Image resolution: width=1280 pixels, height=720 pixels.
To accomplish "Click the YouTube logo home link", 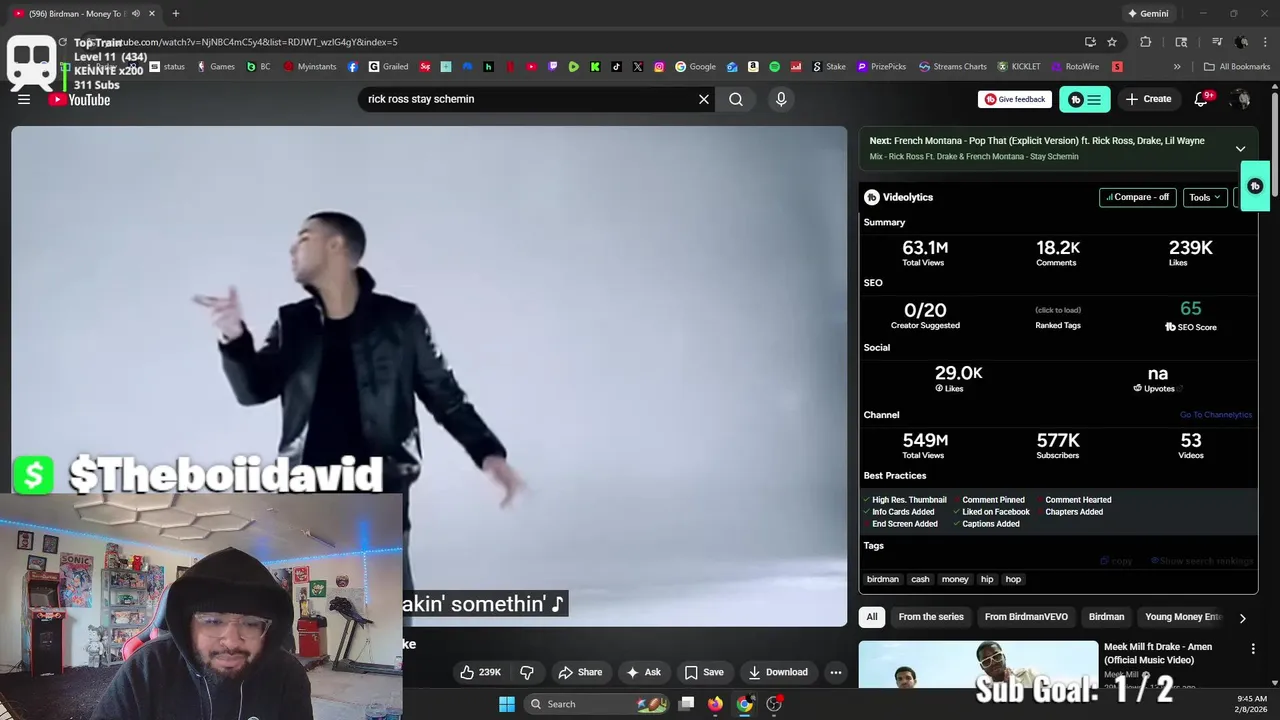I will click(79, 99).
